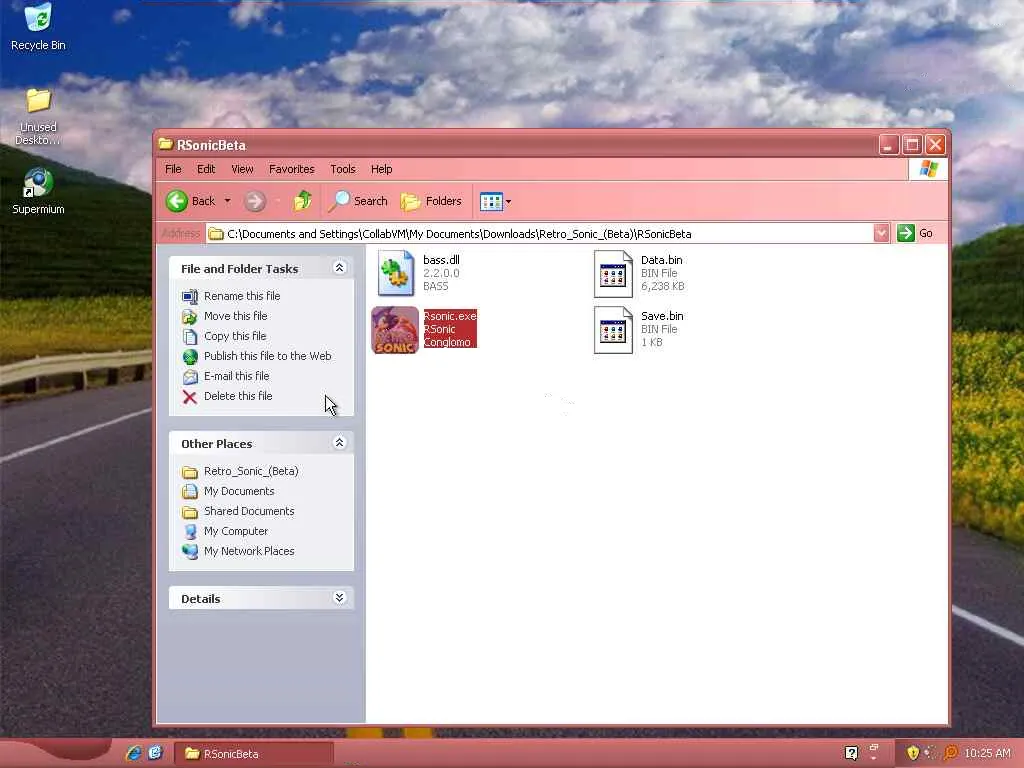1024x768 pixels.
Task: Click the orange magnifier tray icon
Action: pos(951,753)
